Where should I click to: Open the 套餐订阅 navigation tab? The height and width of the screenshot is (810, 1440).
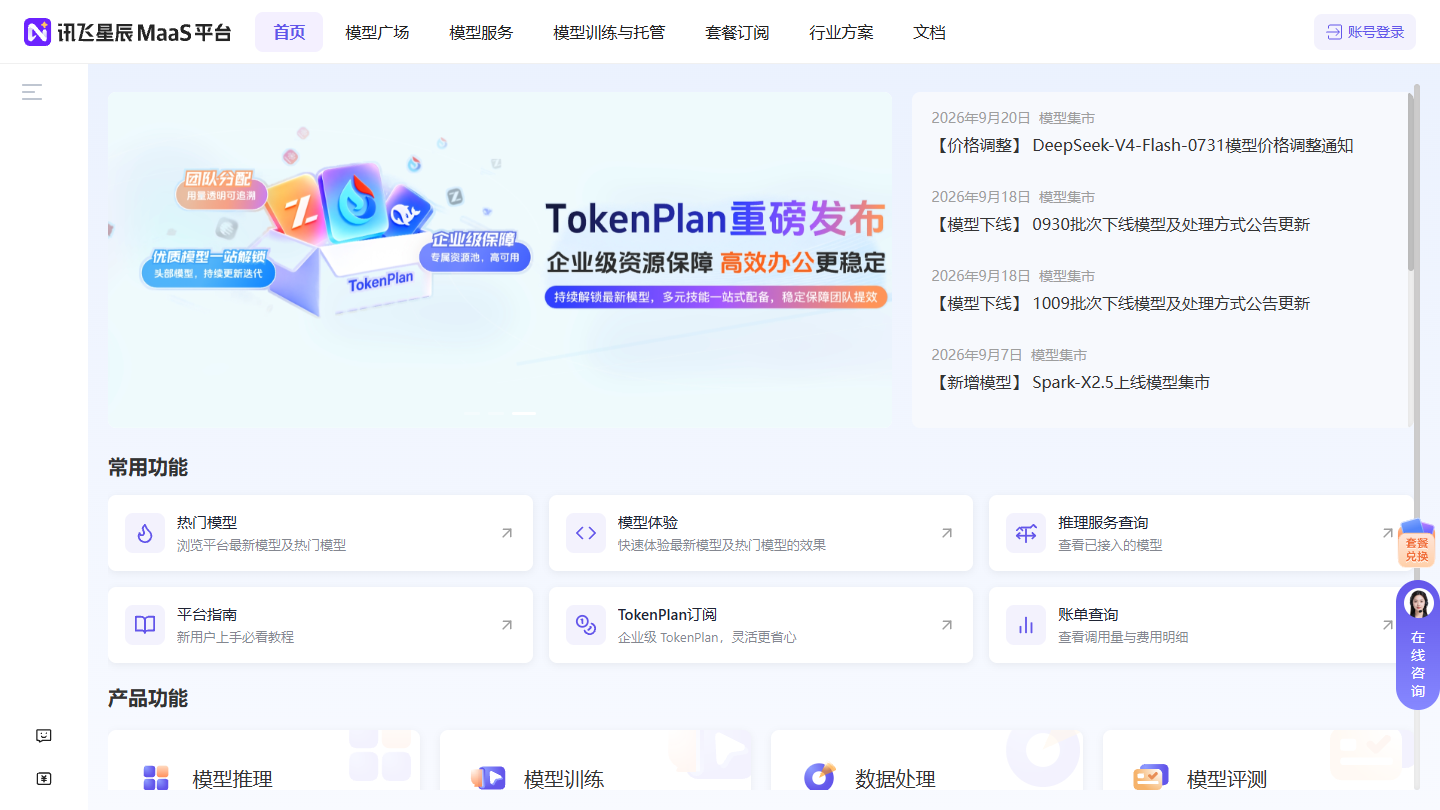(x=737, y=32)
